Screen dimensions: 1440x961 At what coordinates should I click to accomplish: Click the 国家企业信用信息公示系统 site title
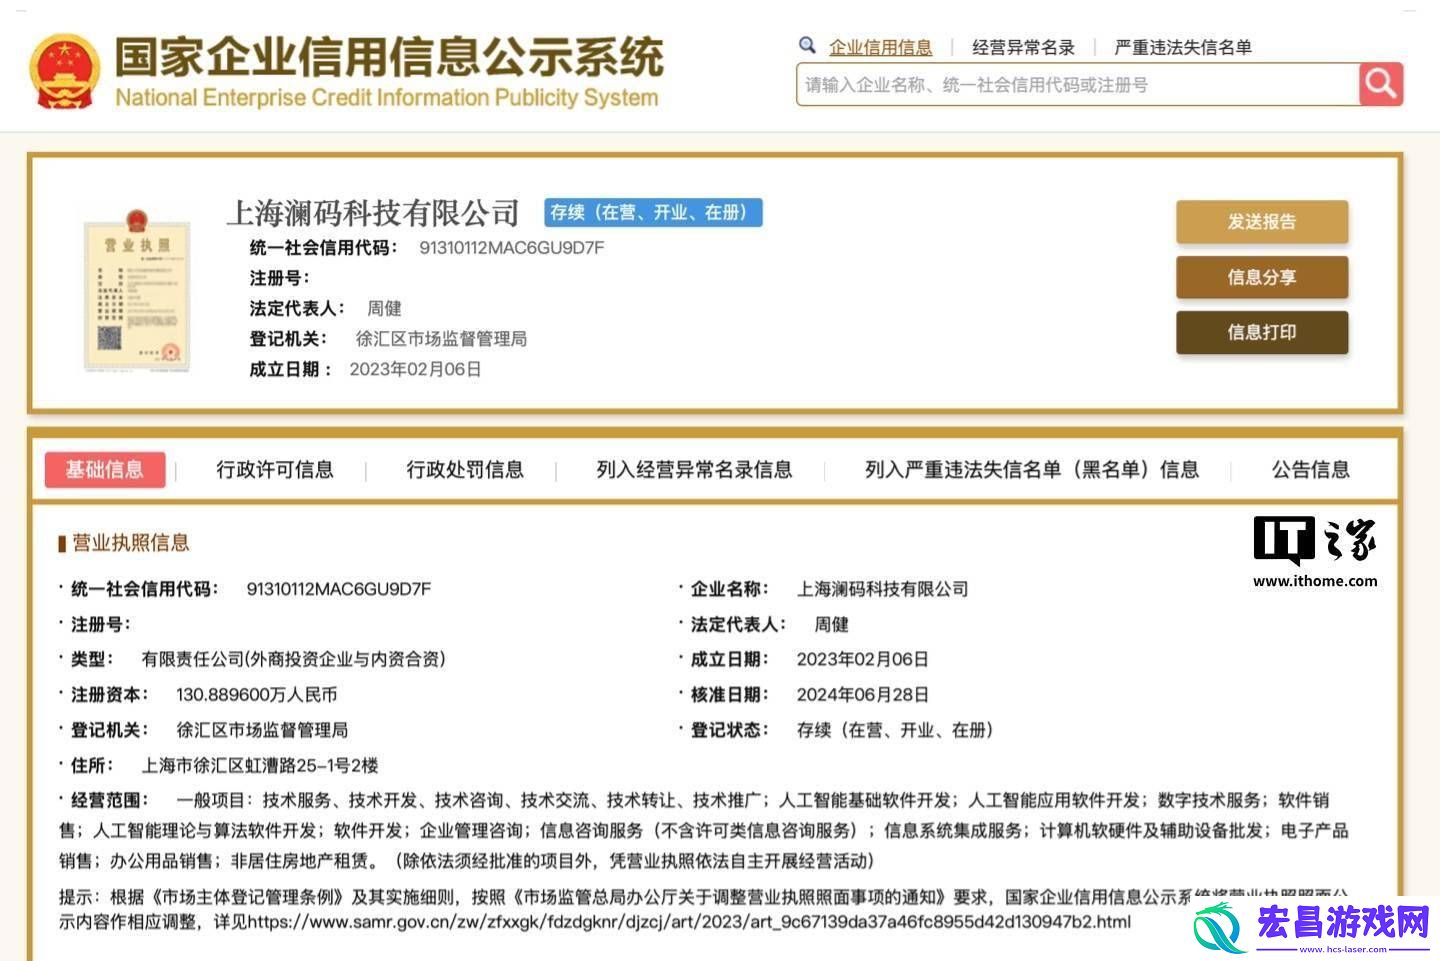(x=389, y=56)
